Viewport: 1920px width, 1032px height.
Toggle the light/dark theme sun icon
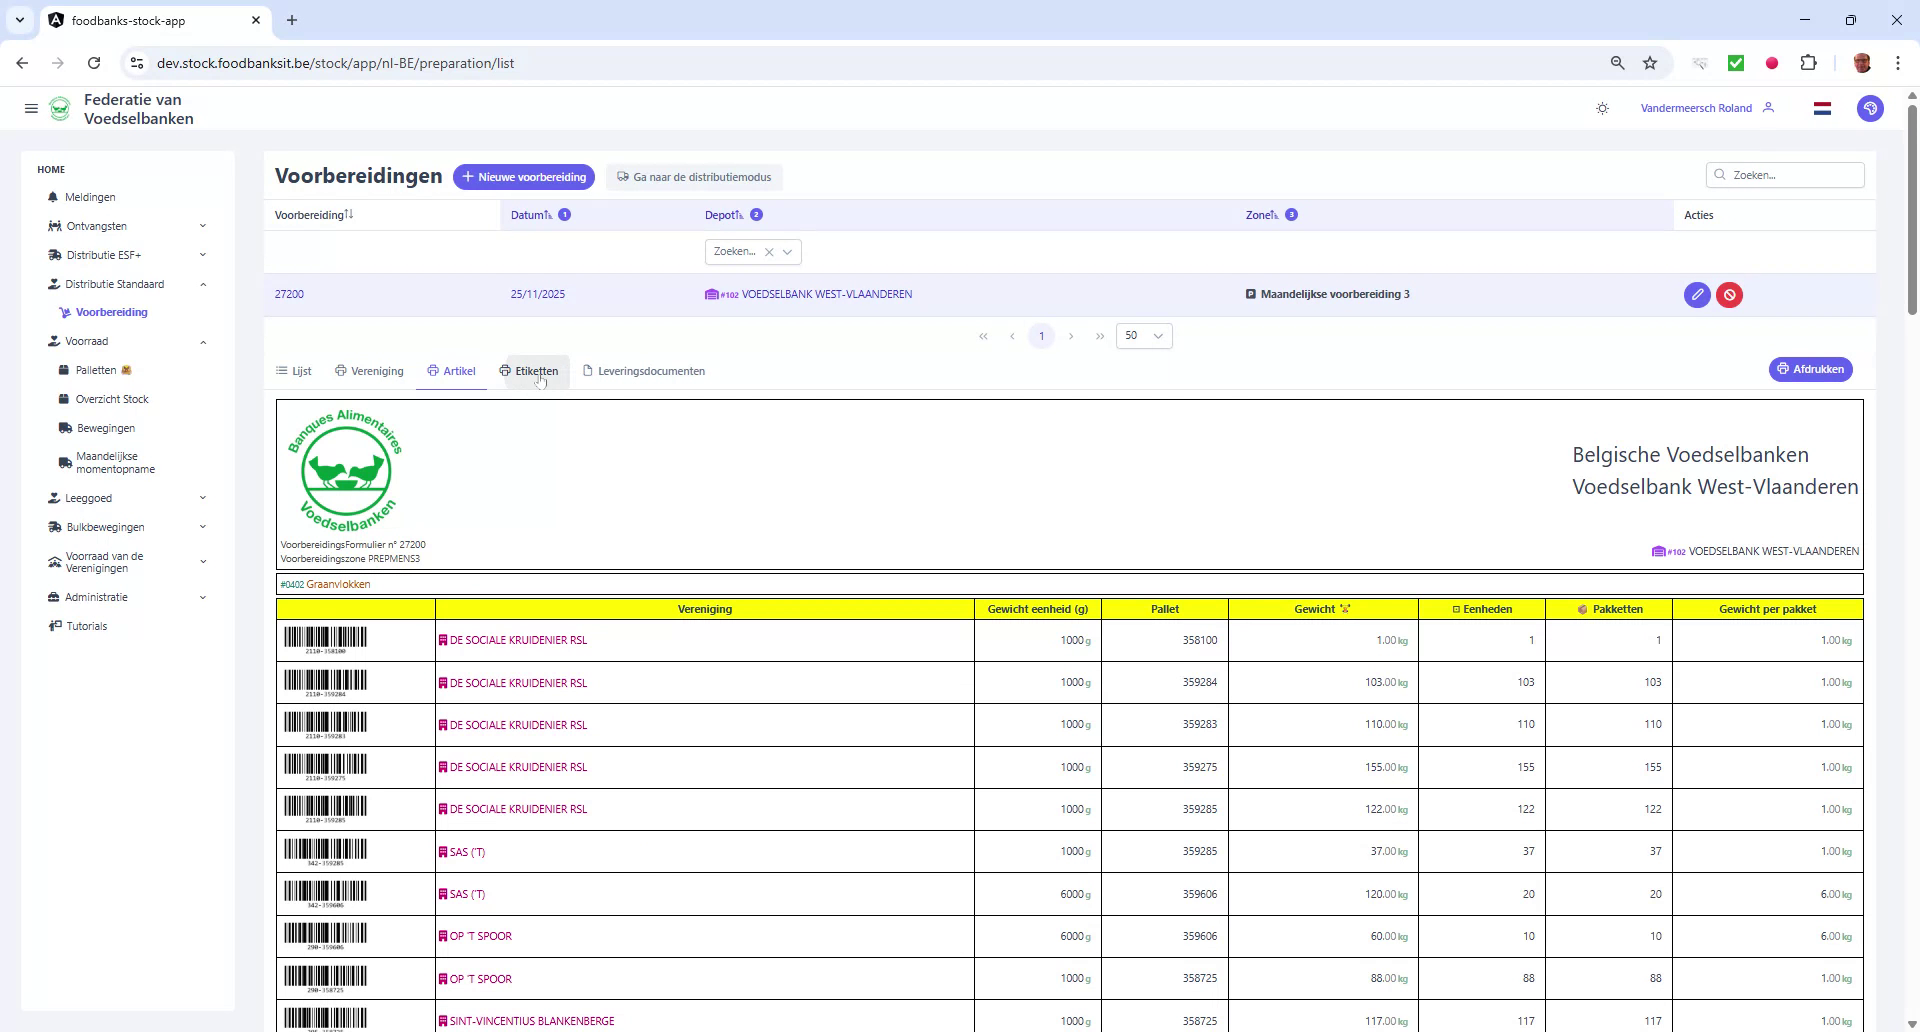tap(1602, 107)
